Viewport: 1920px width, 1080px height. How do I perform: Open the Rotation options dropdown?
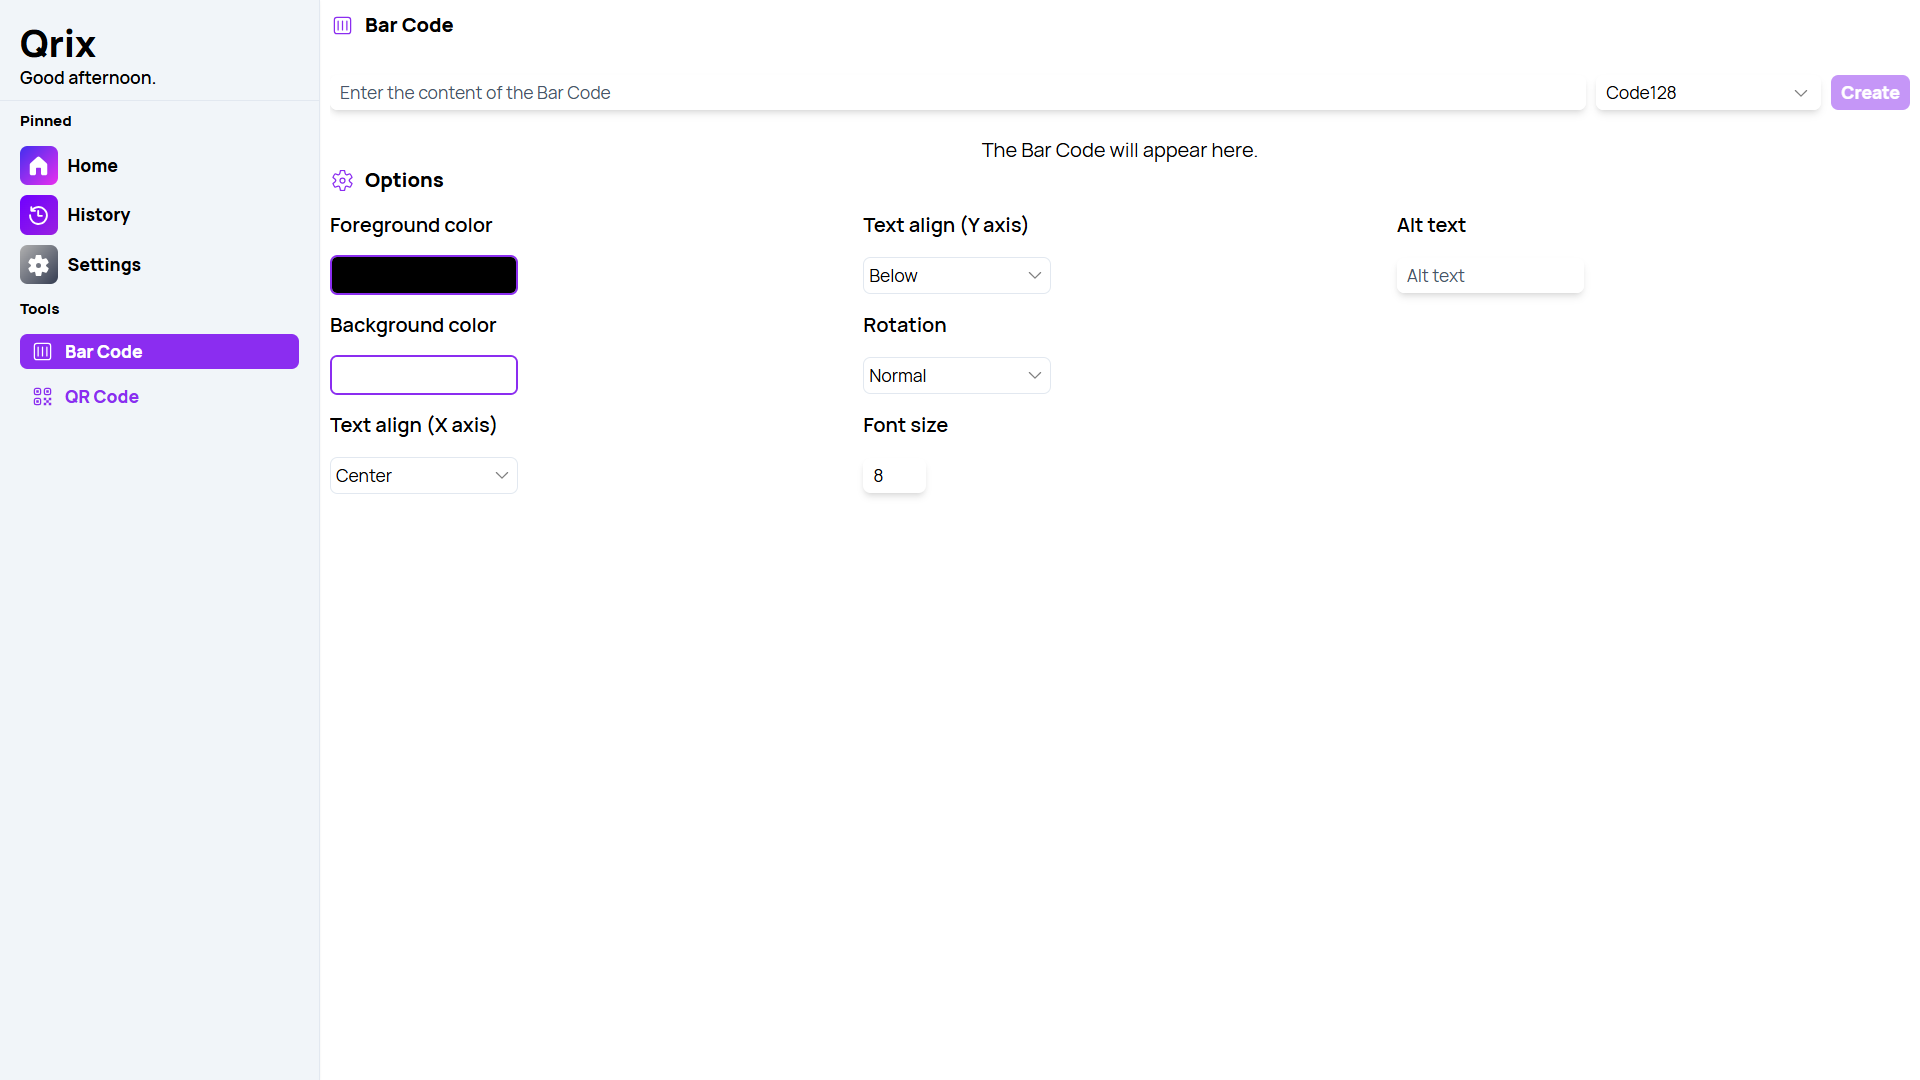(956, 375)
